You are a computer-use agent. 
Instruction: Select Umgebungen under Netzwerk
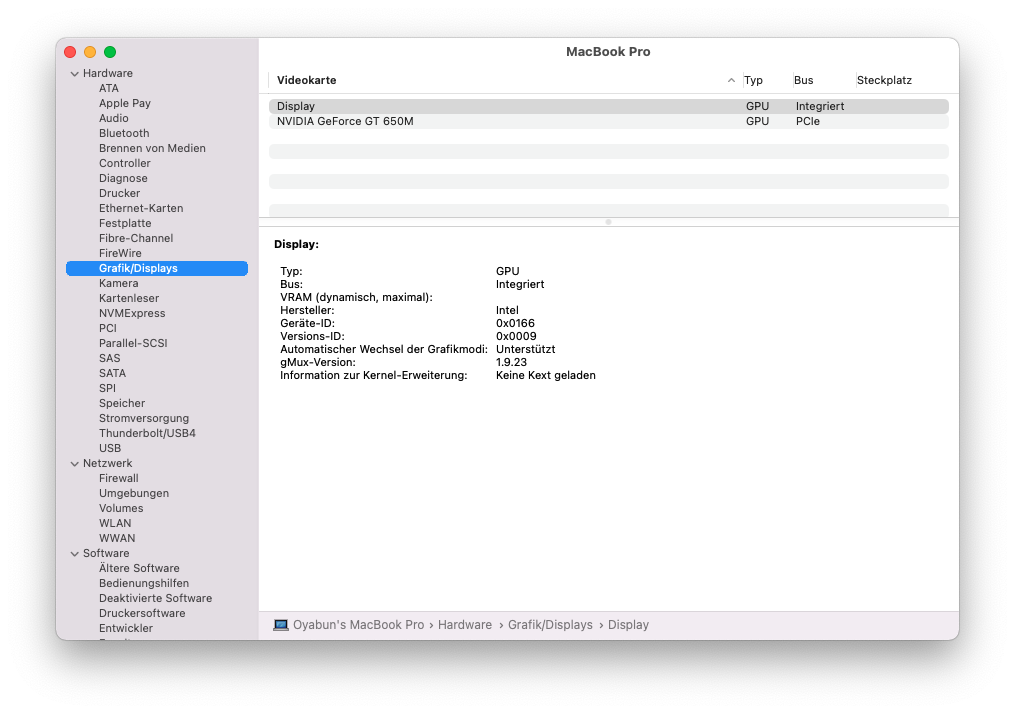pyautogui.click(x=133, y=493)
